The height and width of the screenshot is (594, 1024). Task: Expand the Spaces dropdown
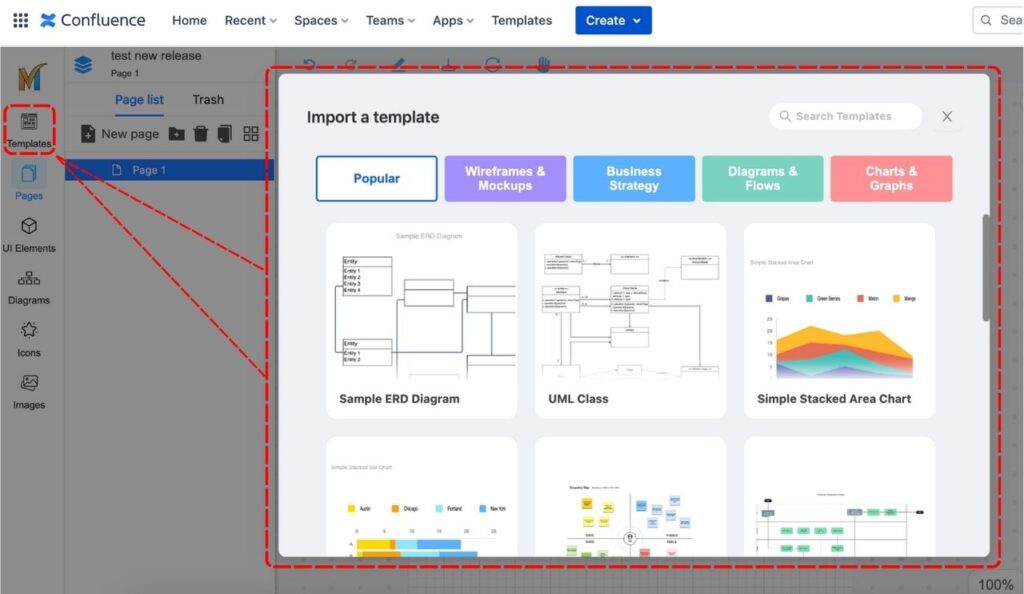(x=320, y=20)
